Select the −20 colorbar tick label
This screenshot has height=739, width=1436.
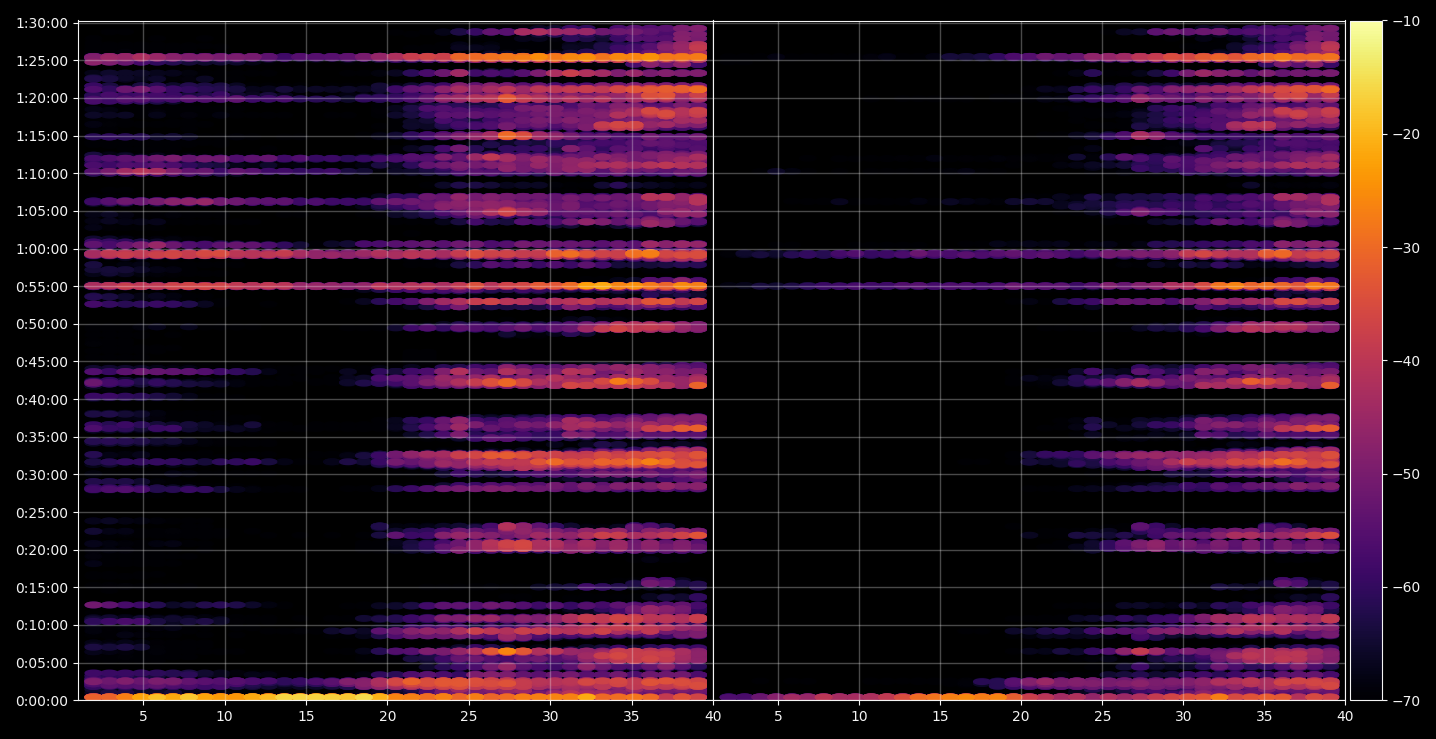click(x=1404, y=135)
